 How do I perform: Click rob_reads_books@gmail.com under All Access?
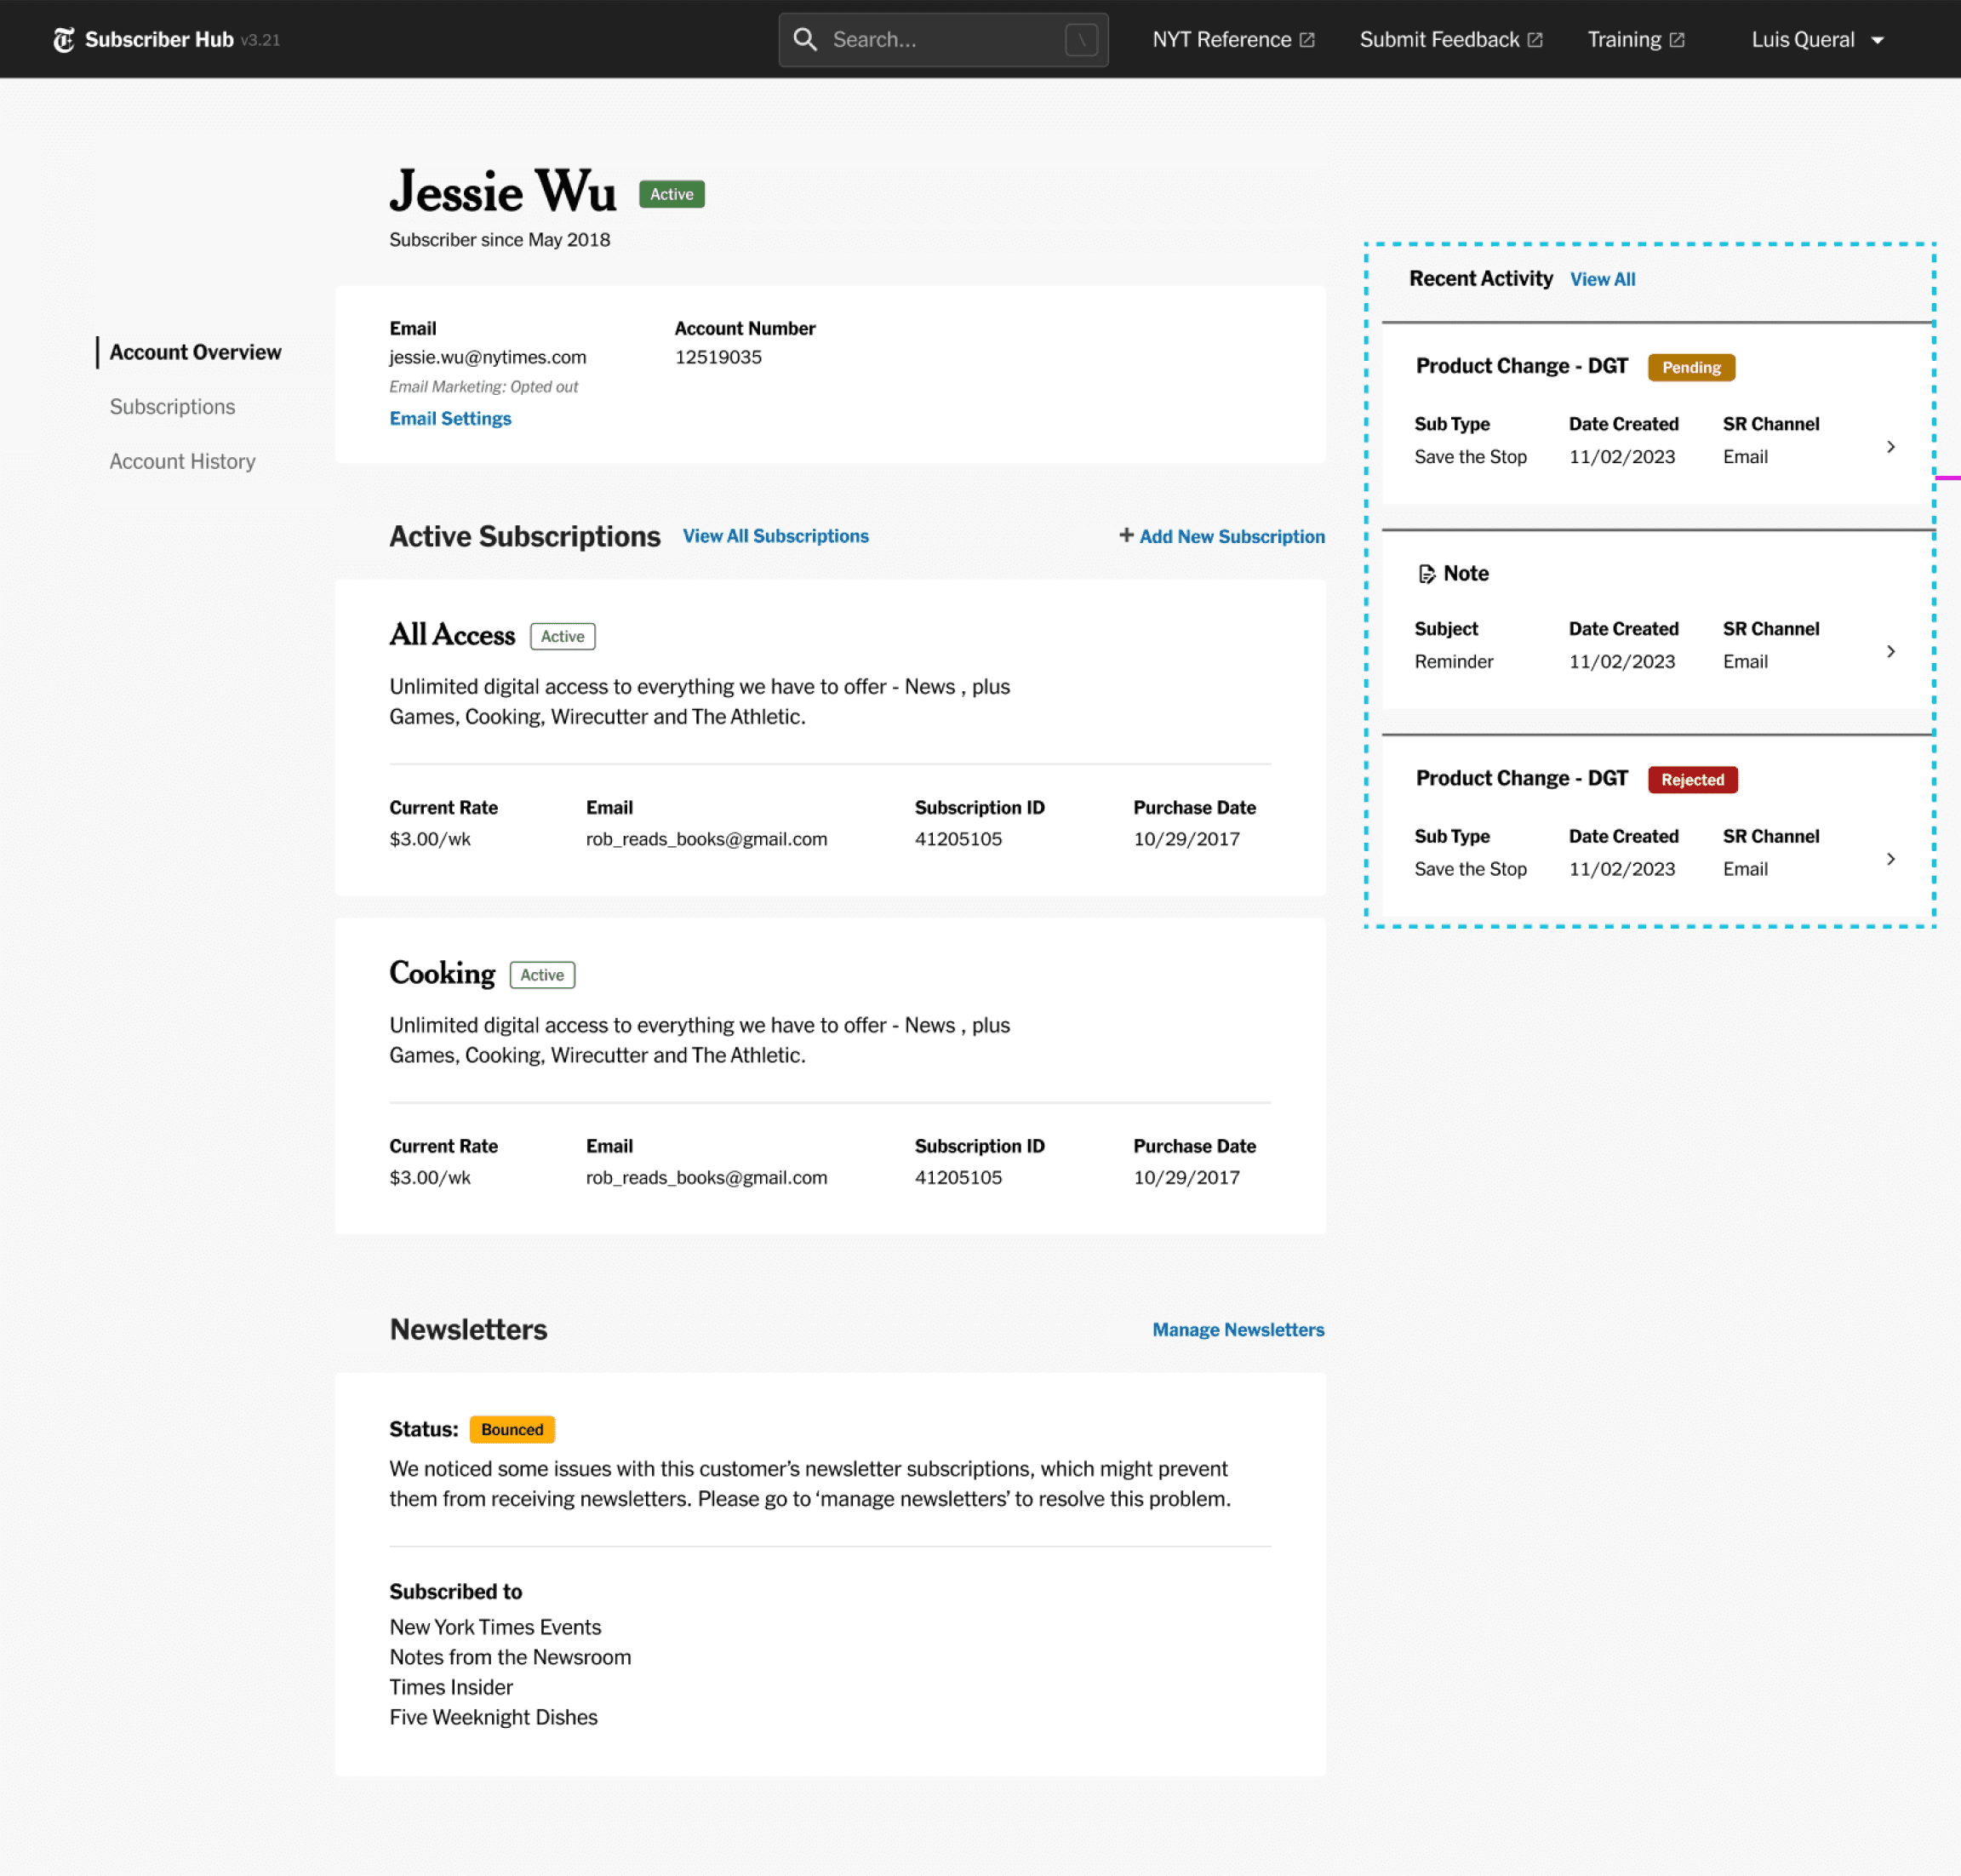click(706, 839)
